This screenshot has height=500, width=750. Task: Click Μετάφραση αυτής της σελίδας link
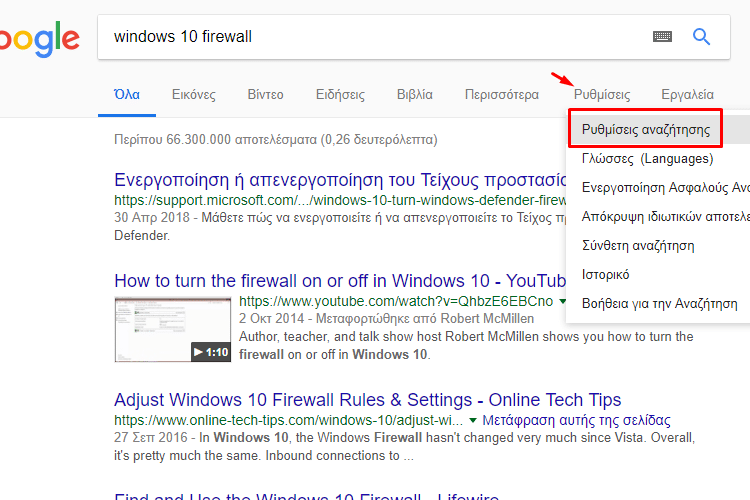click(x=576, y=420)
